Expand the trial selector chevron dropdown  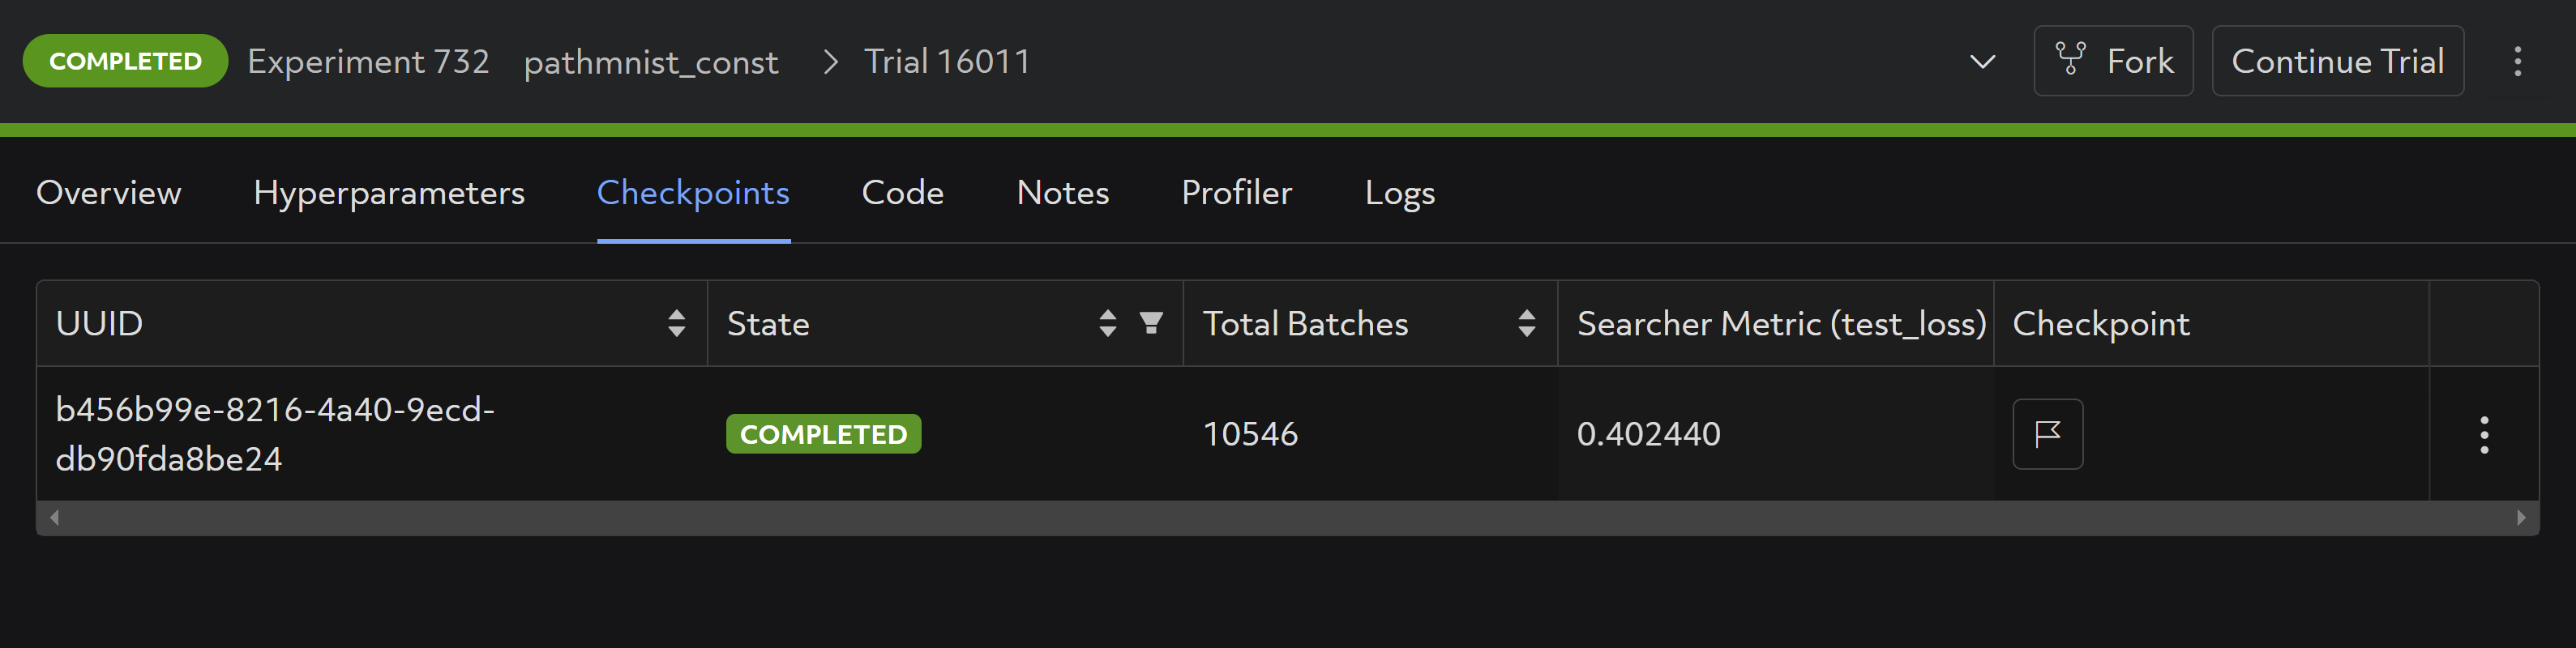1982,62
